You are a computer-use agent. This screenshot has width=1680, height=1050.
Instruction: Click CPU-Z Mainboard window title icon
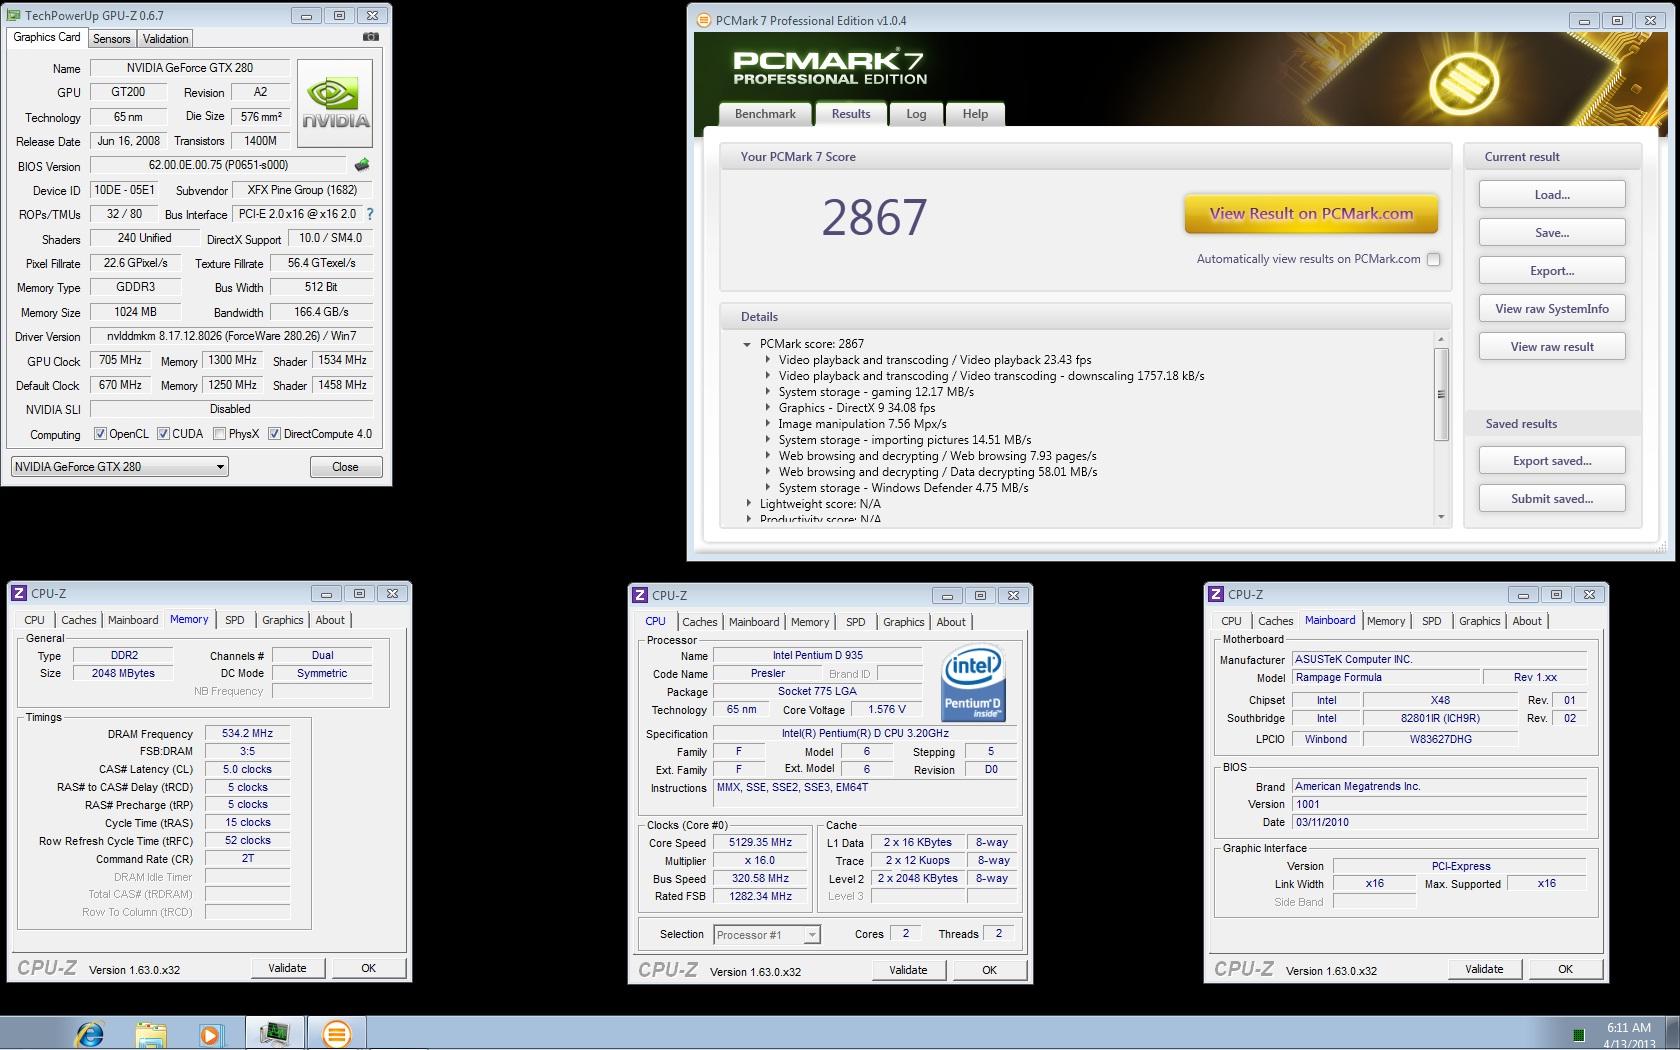tap(1216, 594)
